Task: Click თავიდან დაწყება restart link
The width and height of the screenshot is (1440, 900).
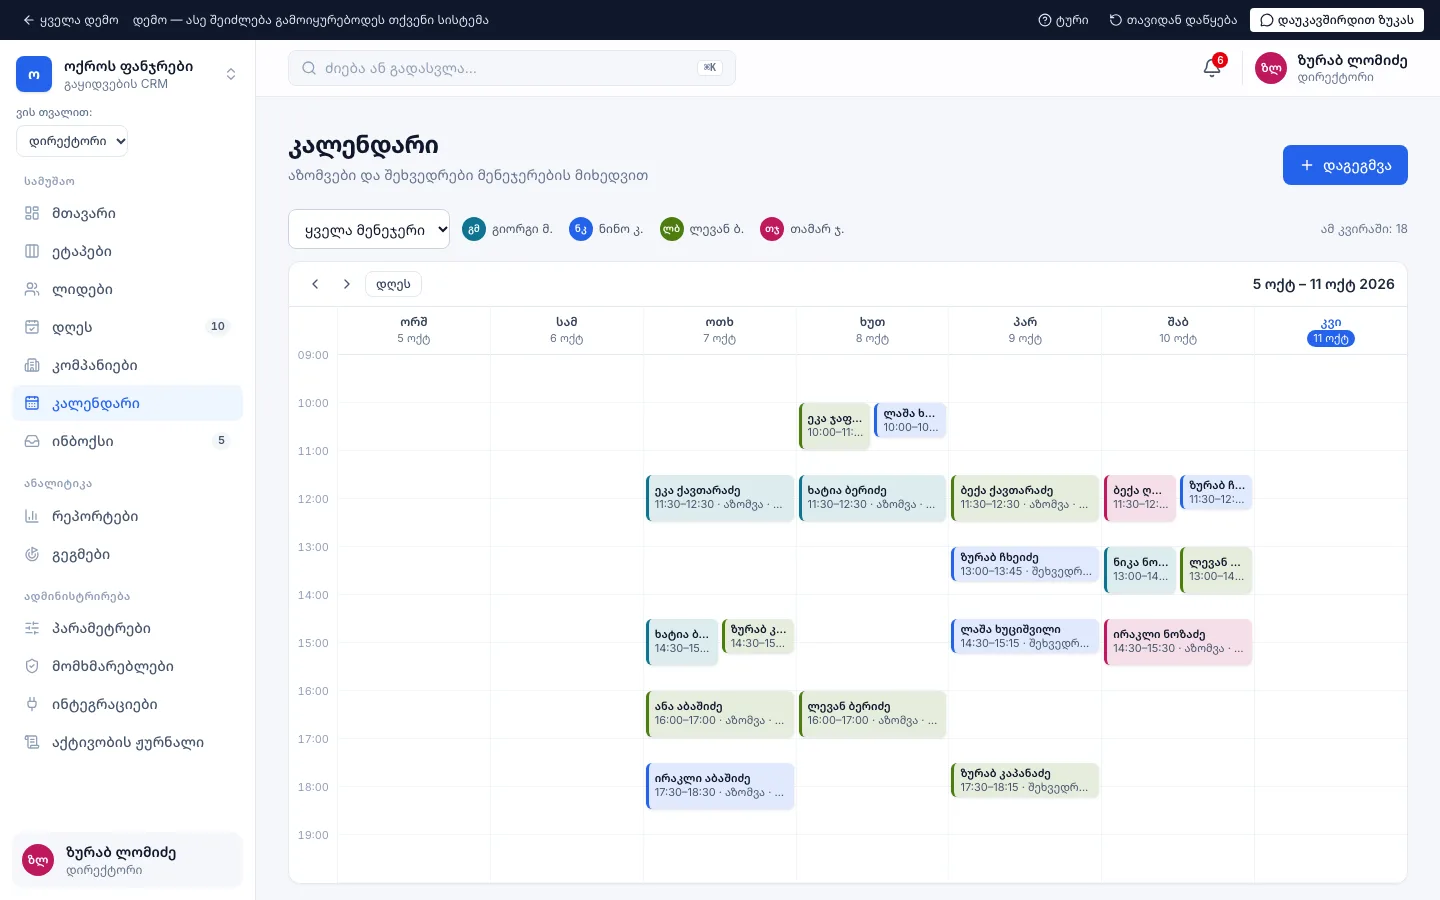Action: pyautogui.click(x=1173, y=20)
